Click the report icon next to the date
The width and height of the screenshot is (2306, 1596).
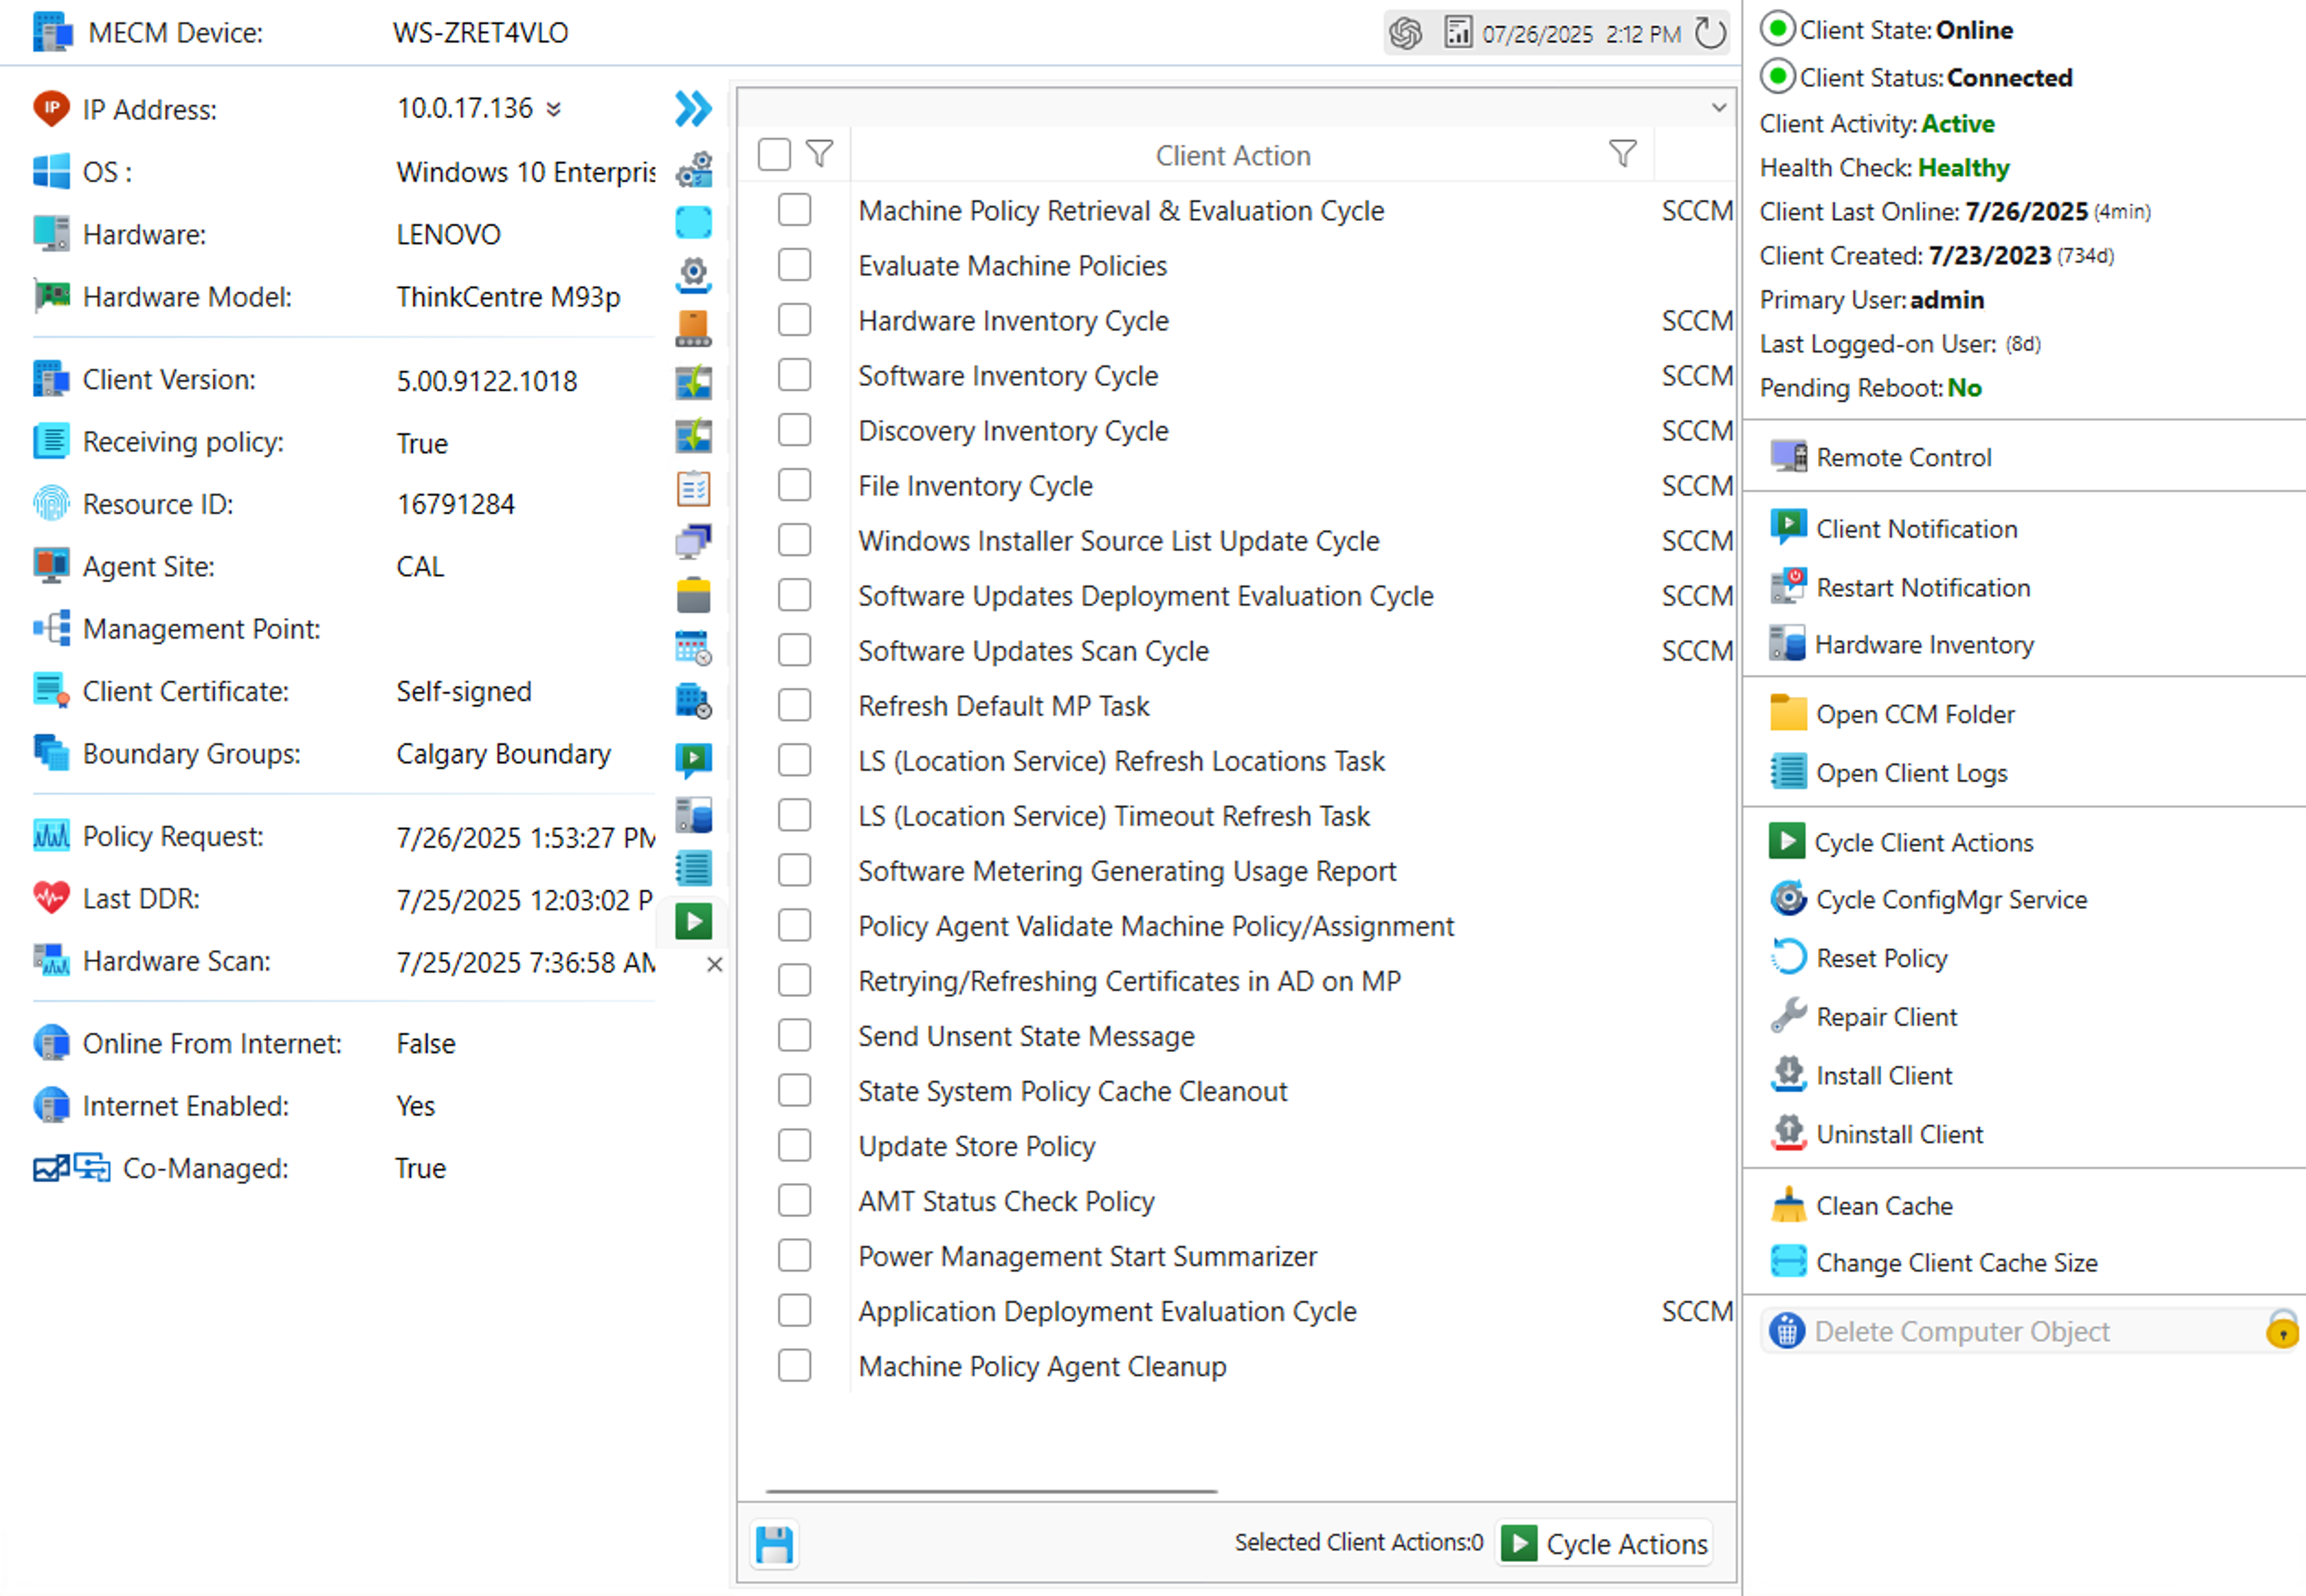[1458, 32]
